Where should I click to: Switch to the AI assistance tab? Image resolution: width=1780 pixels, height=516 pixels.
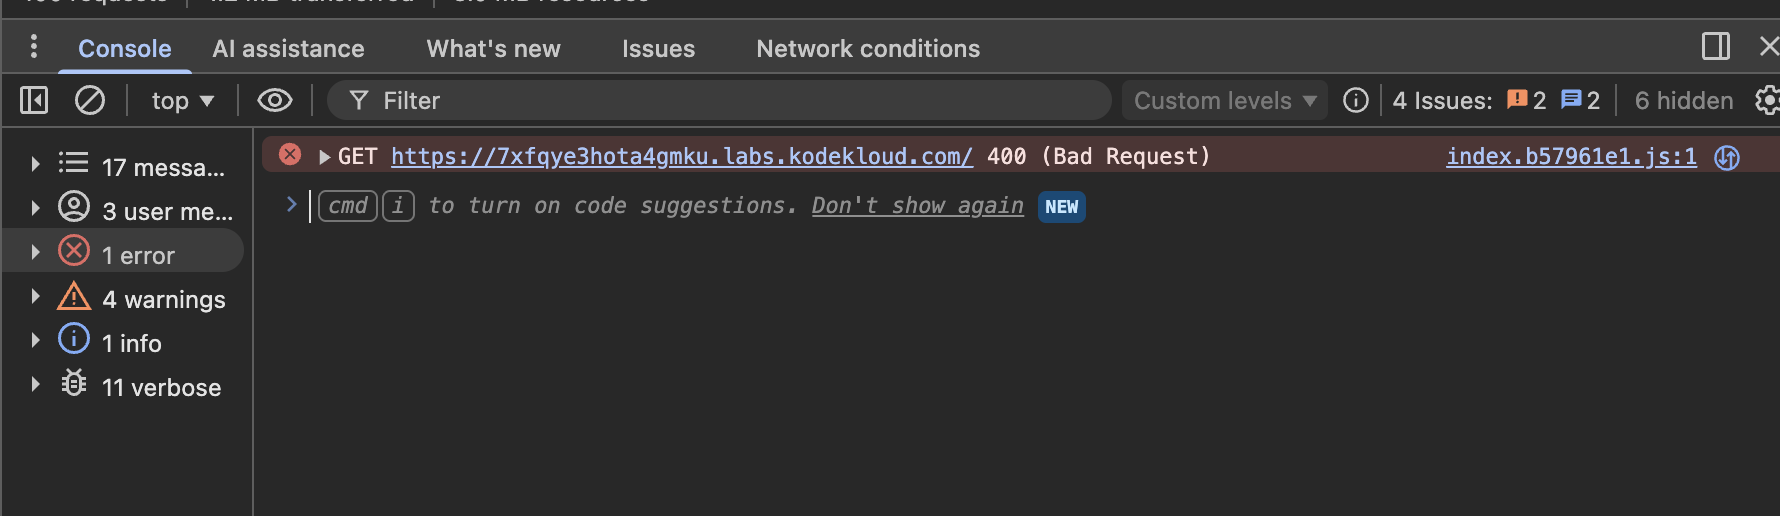tap(288, 48)
